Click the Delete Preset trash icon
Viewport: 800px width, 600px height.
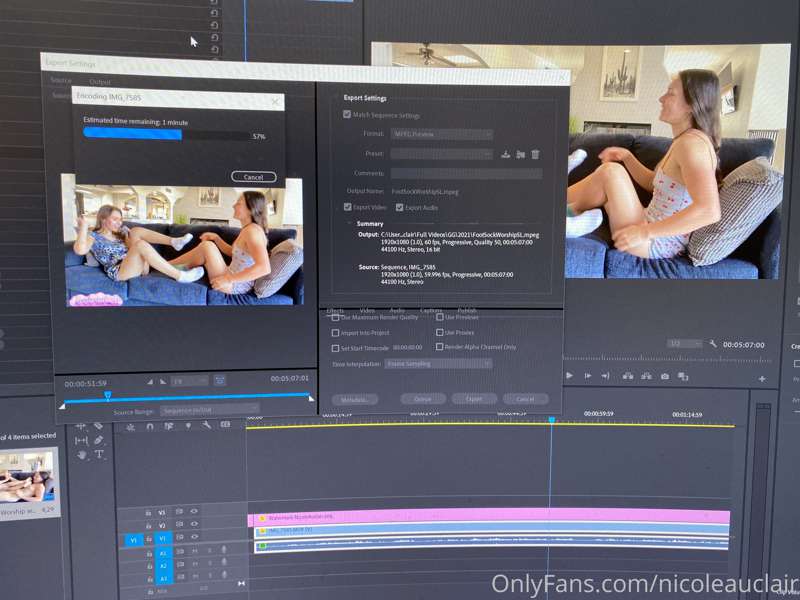click(x=535, y=154)
